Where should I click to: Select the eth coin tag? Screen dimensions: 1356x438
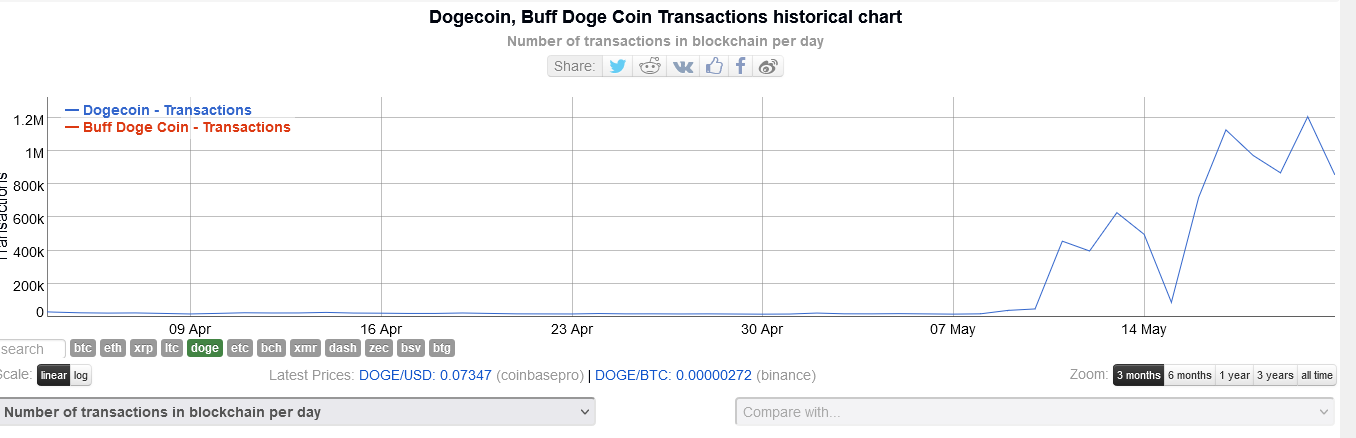click(x=113, y=348)
